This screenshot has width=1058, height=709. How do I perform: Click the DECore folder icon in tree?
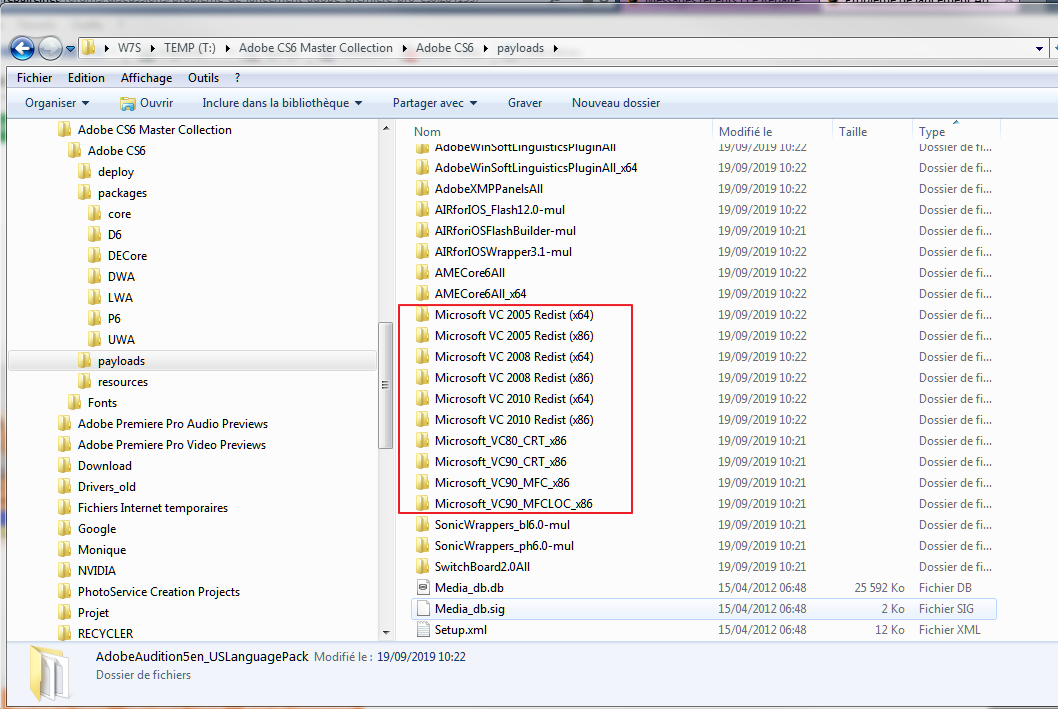[95, 255]
